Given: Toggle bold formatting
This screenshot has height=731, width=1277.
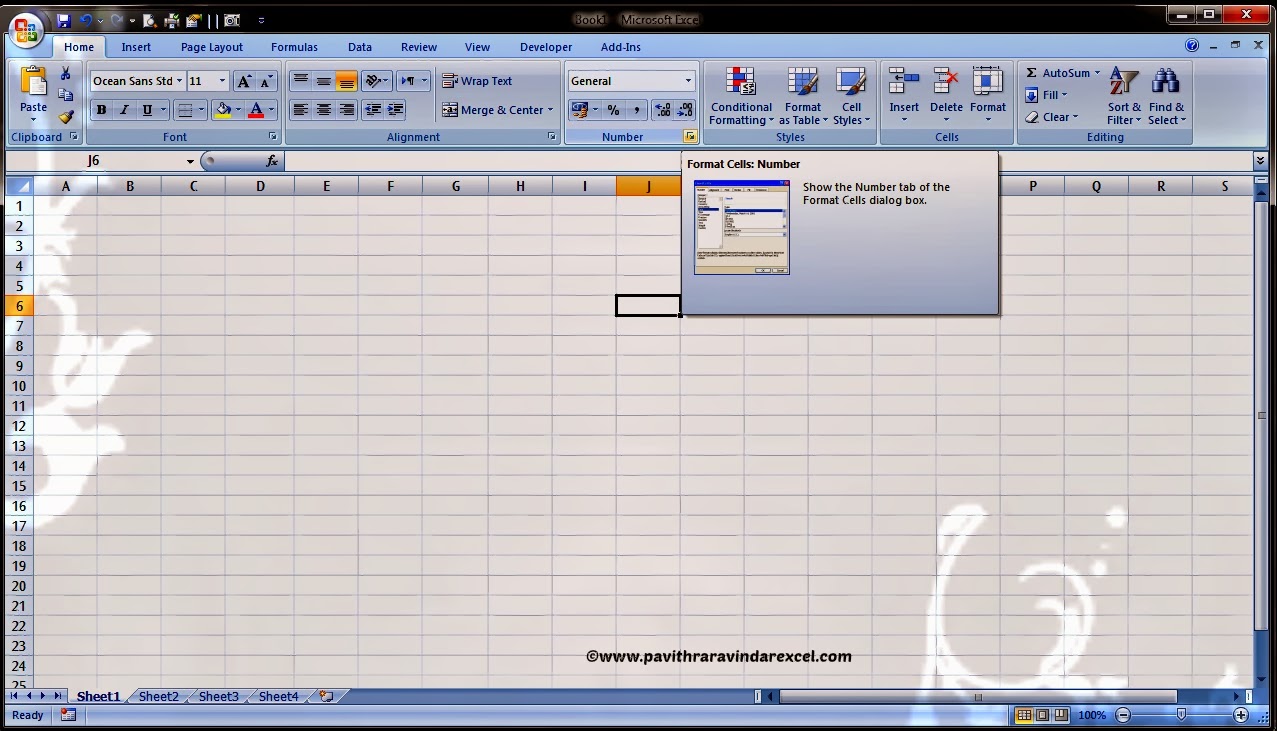Looking at the screenshot, I should [101, 110].
